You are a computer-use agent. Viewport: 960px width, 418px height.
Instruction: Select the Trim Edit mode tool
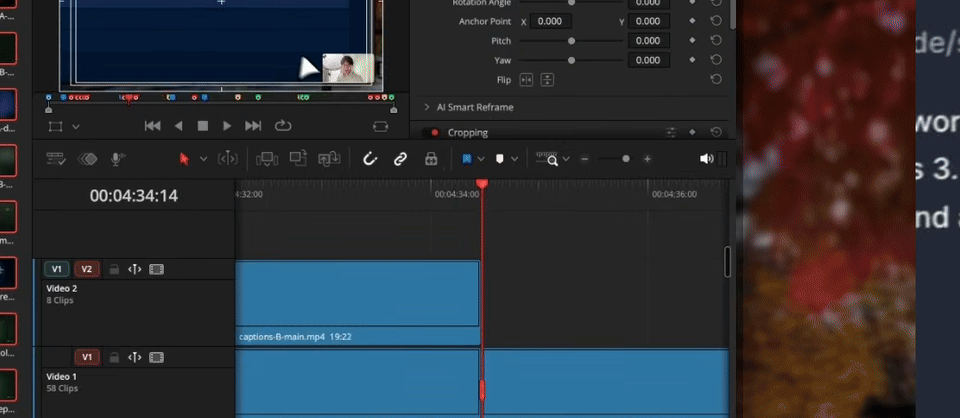click(x=227, y=159)
